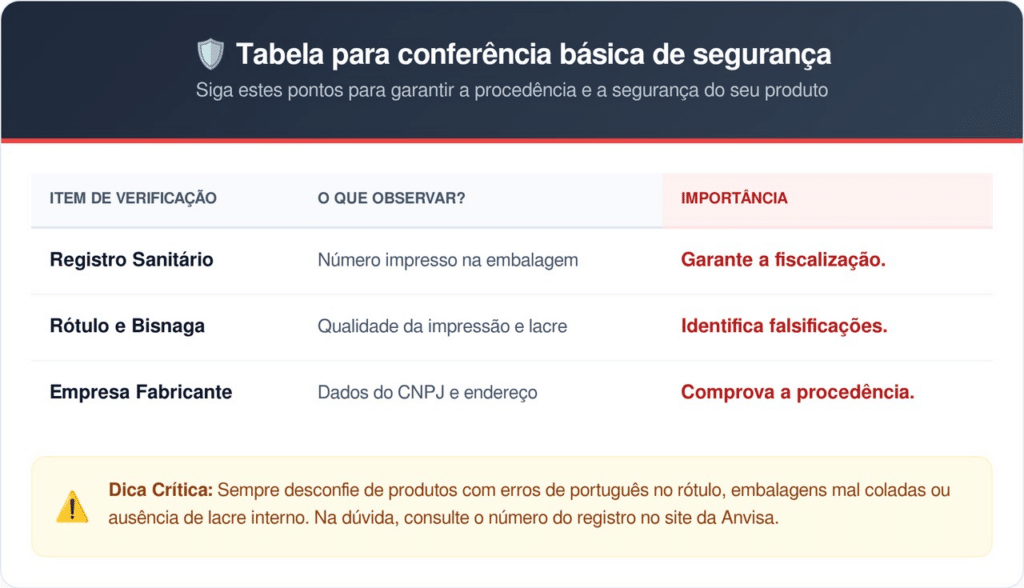Click the yellow warning triangle icon

72,507
